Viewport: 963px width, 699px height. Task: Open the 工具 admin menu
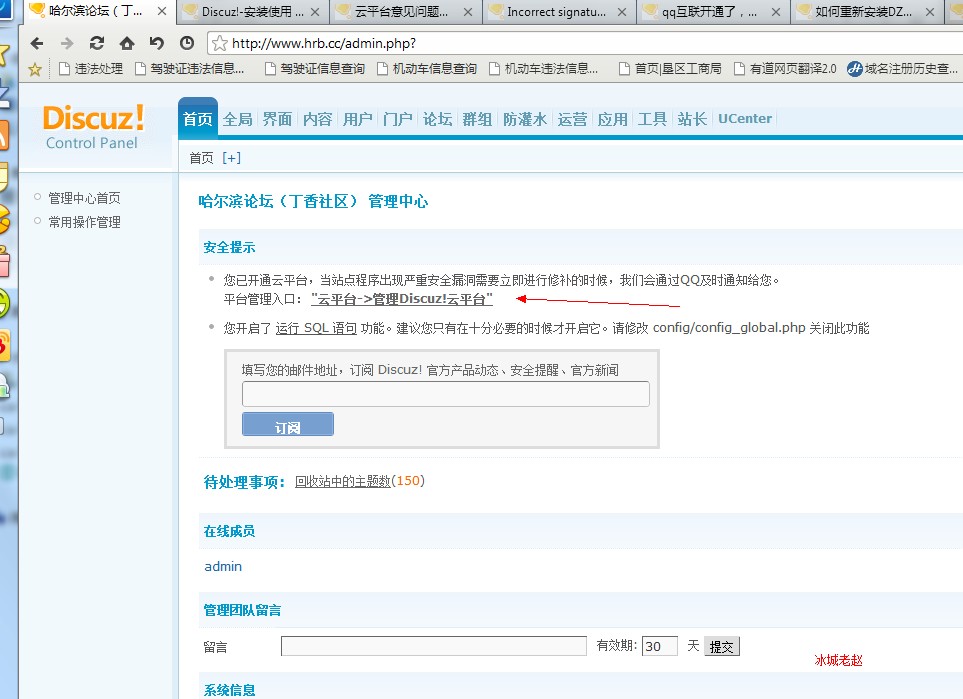point(652,119)
